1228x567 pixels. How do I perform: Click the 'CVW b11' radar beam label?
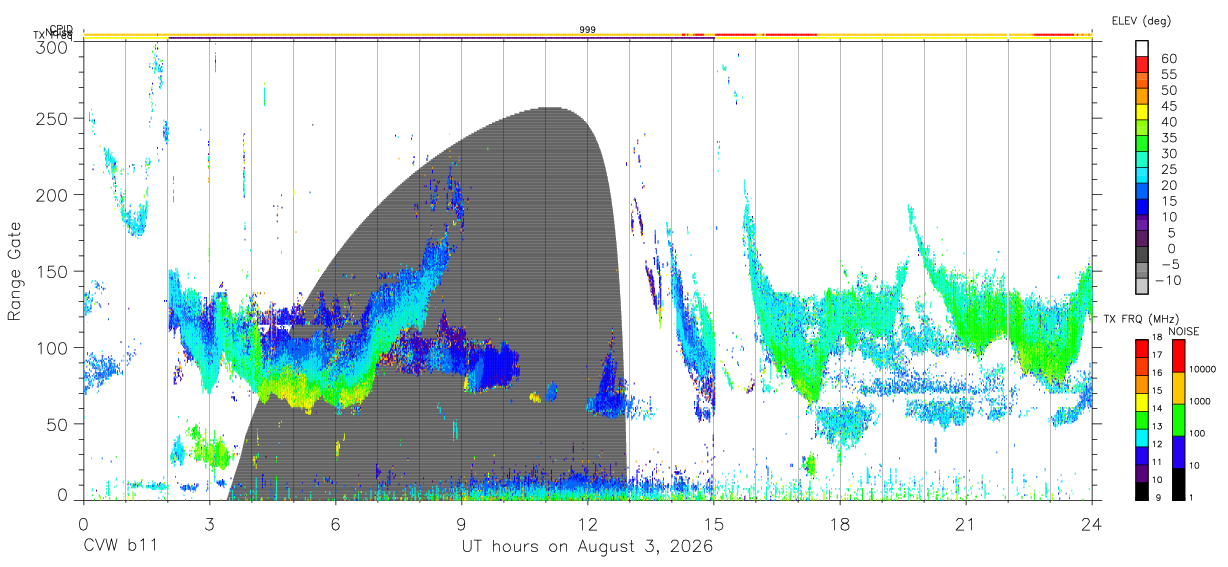pos(120,547)
